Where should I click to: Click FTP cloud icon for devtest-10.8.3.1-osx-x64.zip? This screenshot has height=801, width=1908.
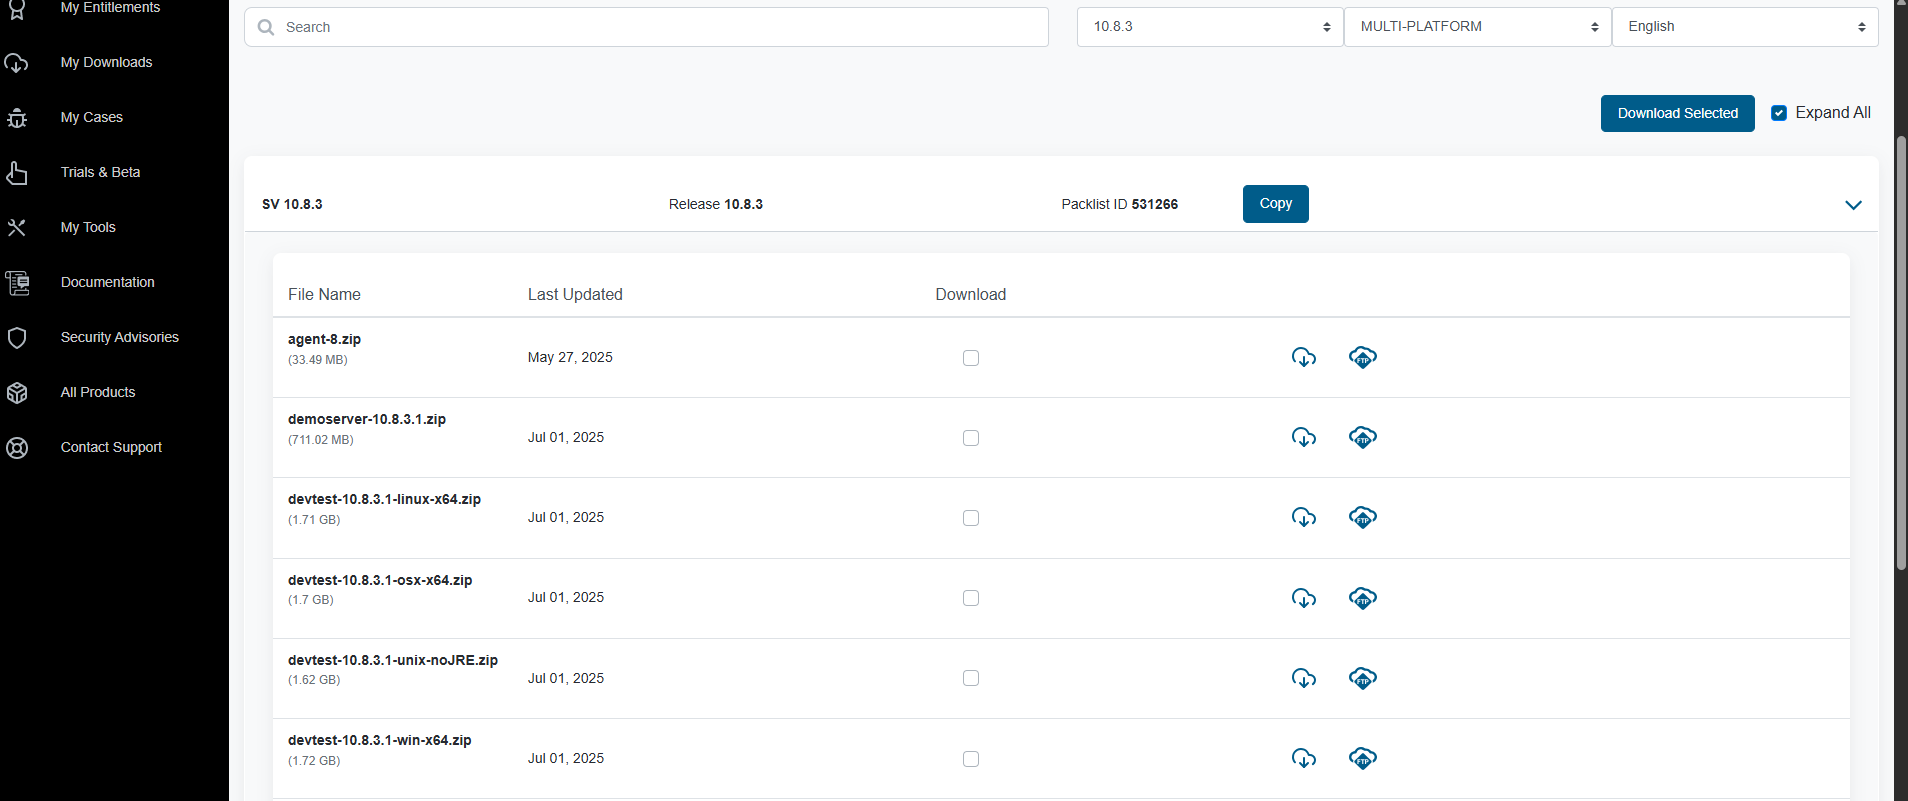[x=1362, y=598]
